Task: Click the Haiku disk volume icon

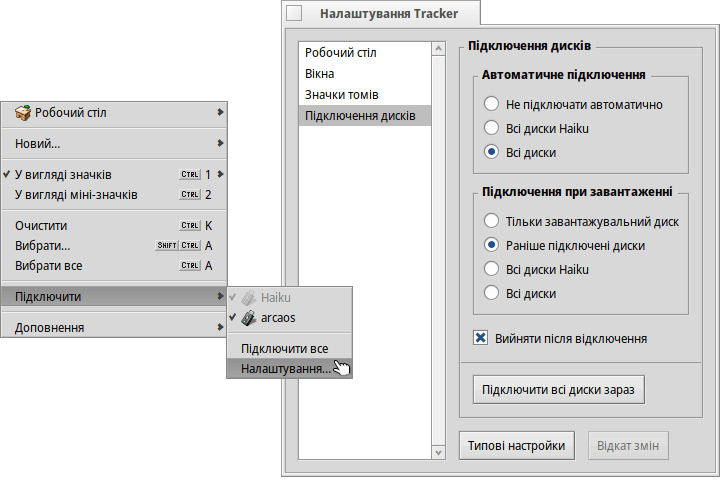Action: (249, 298)
